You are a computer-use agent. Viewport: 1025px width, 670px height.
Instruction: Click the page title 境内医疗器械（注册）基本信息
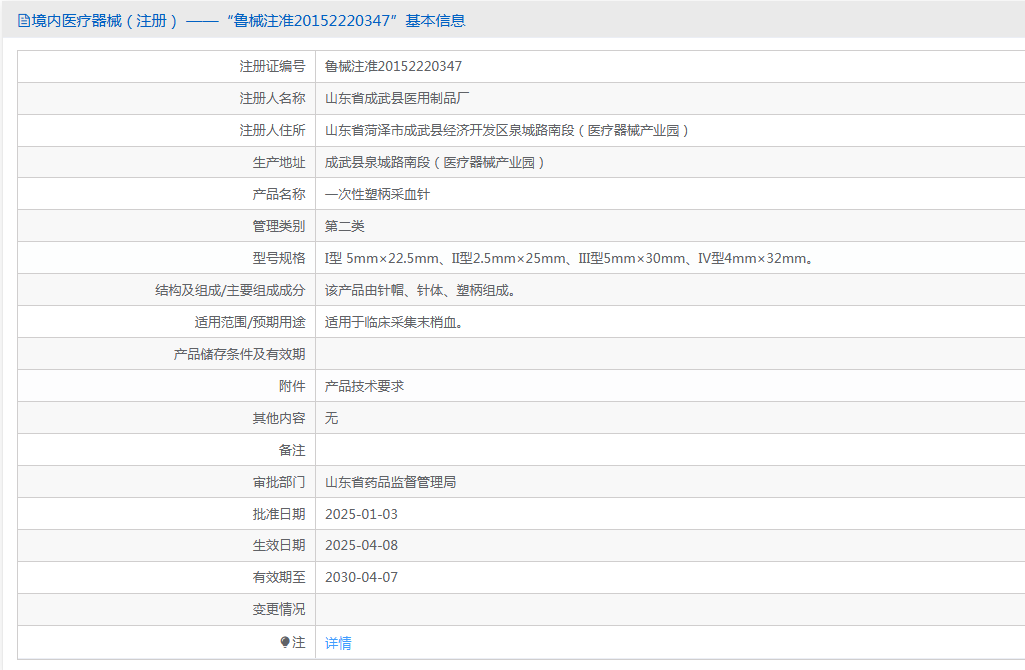tap(248, 21)
